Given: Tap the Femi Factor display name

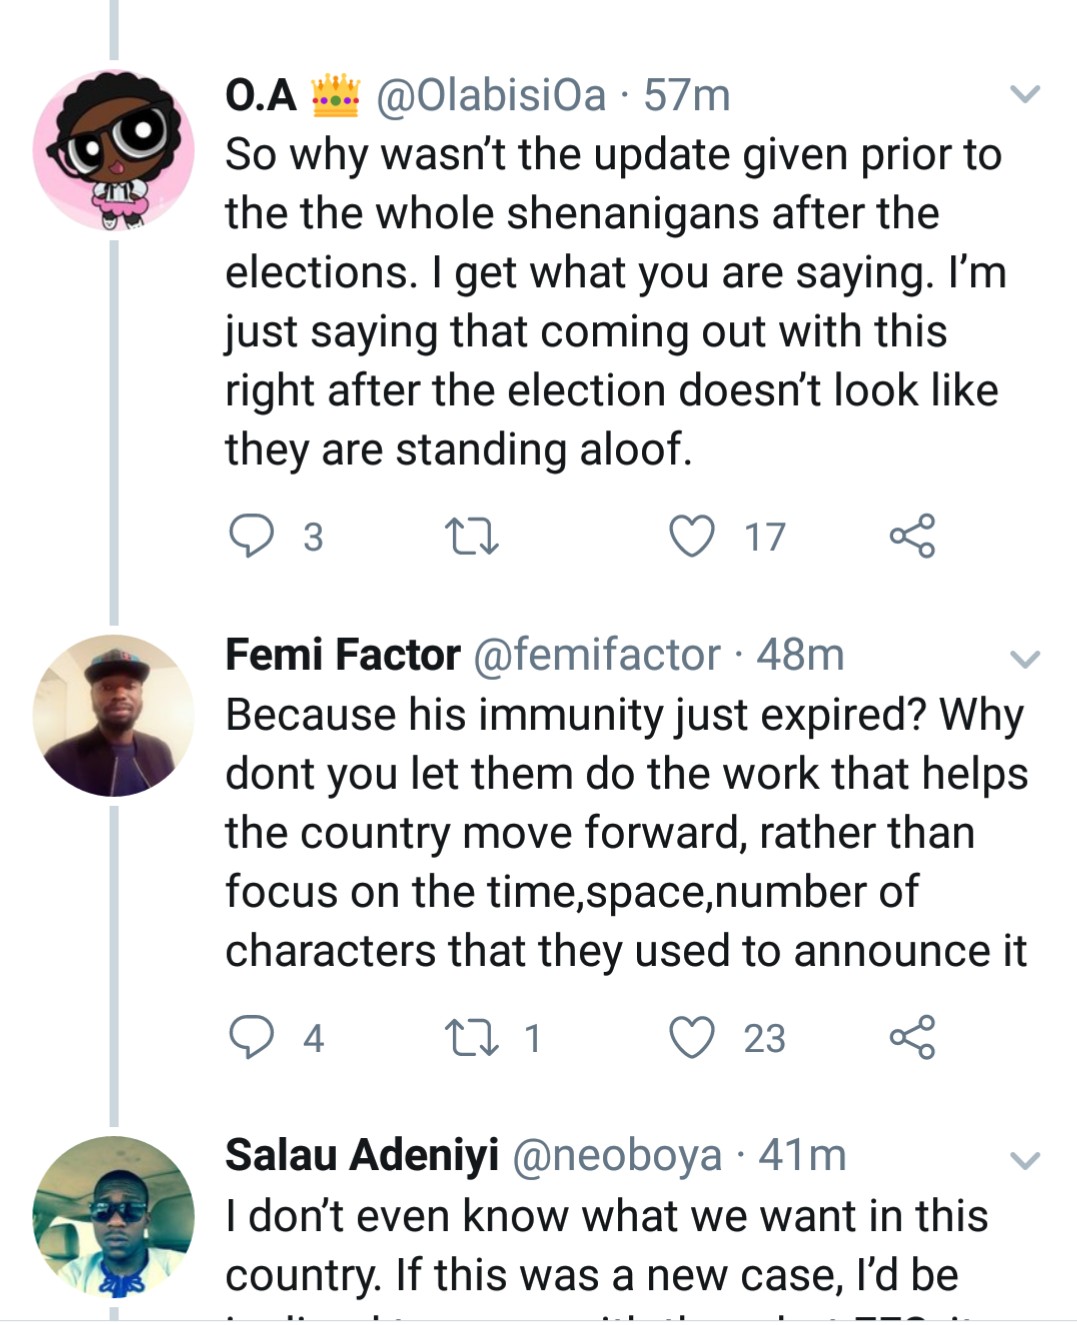Looking at the screenshot, I should (343, 655).
